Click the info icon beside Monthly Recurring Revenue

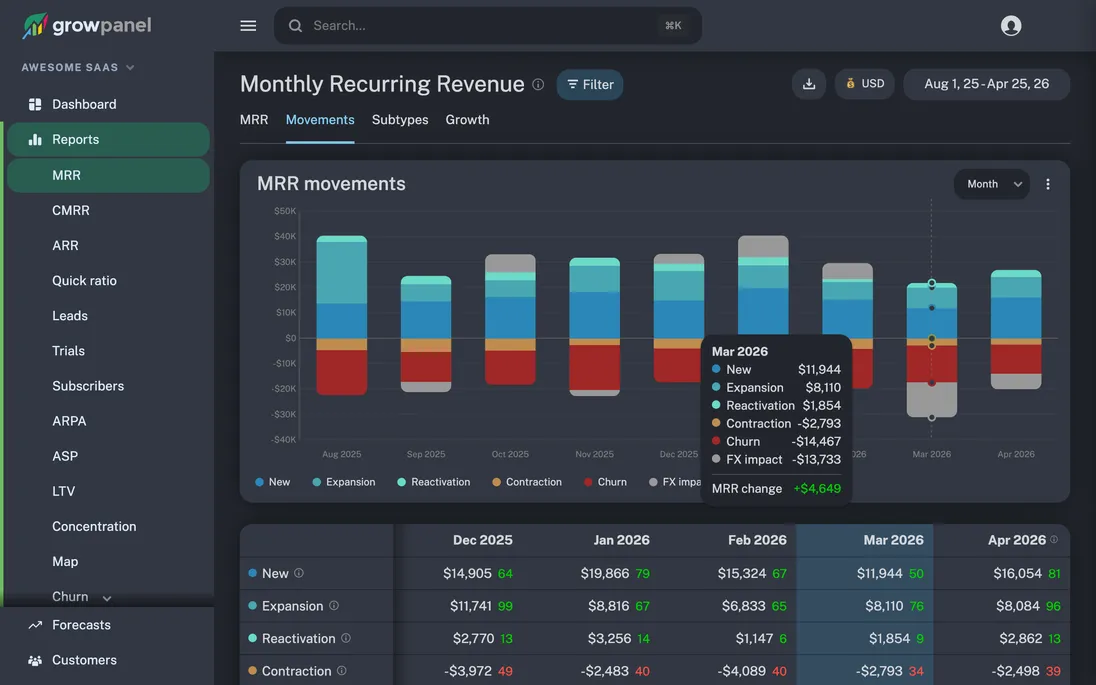(538, 84)
